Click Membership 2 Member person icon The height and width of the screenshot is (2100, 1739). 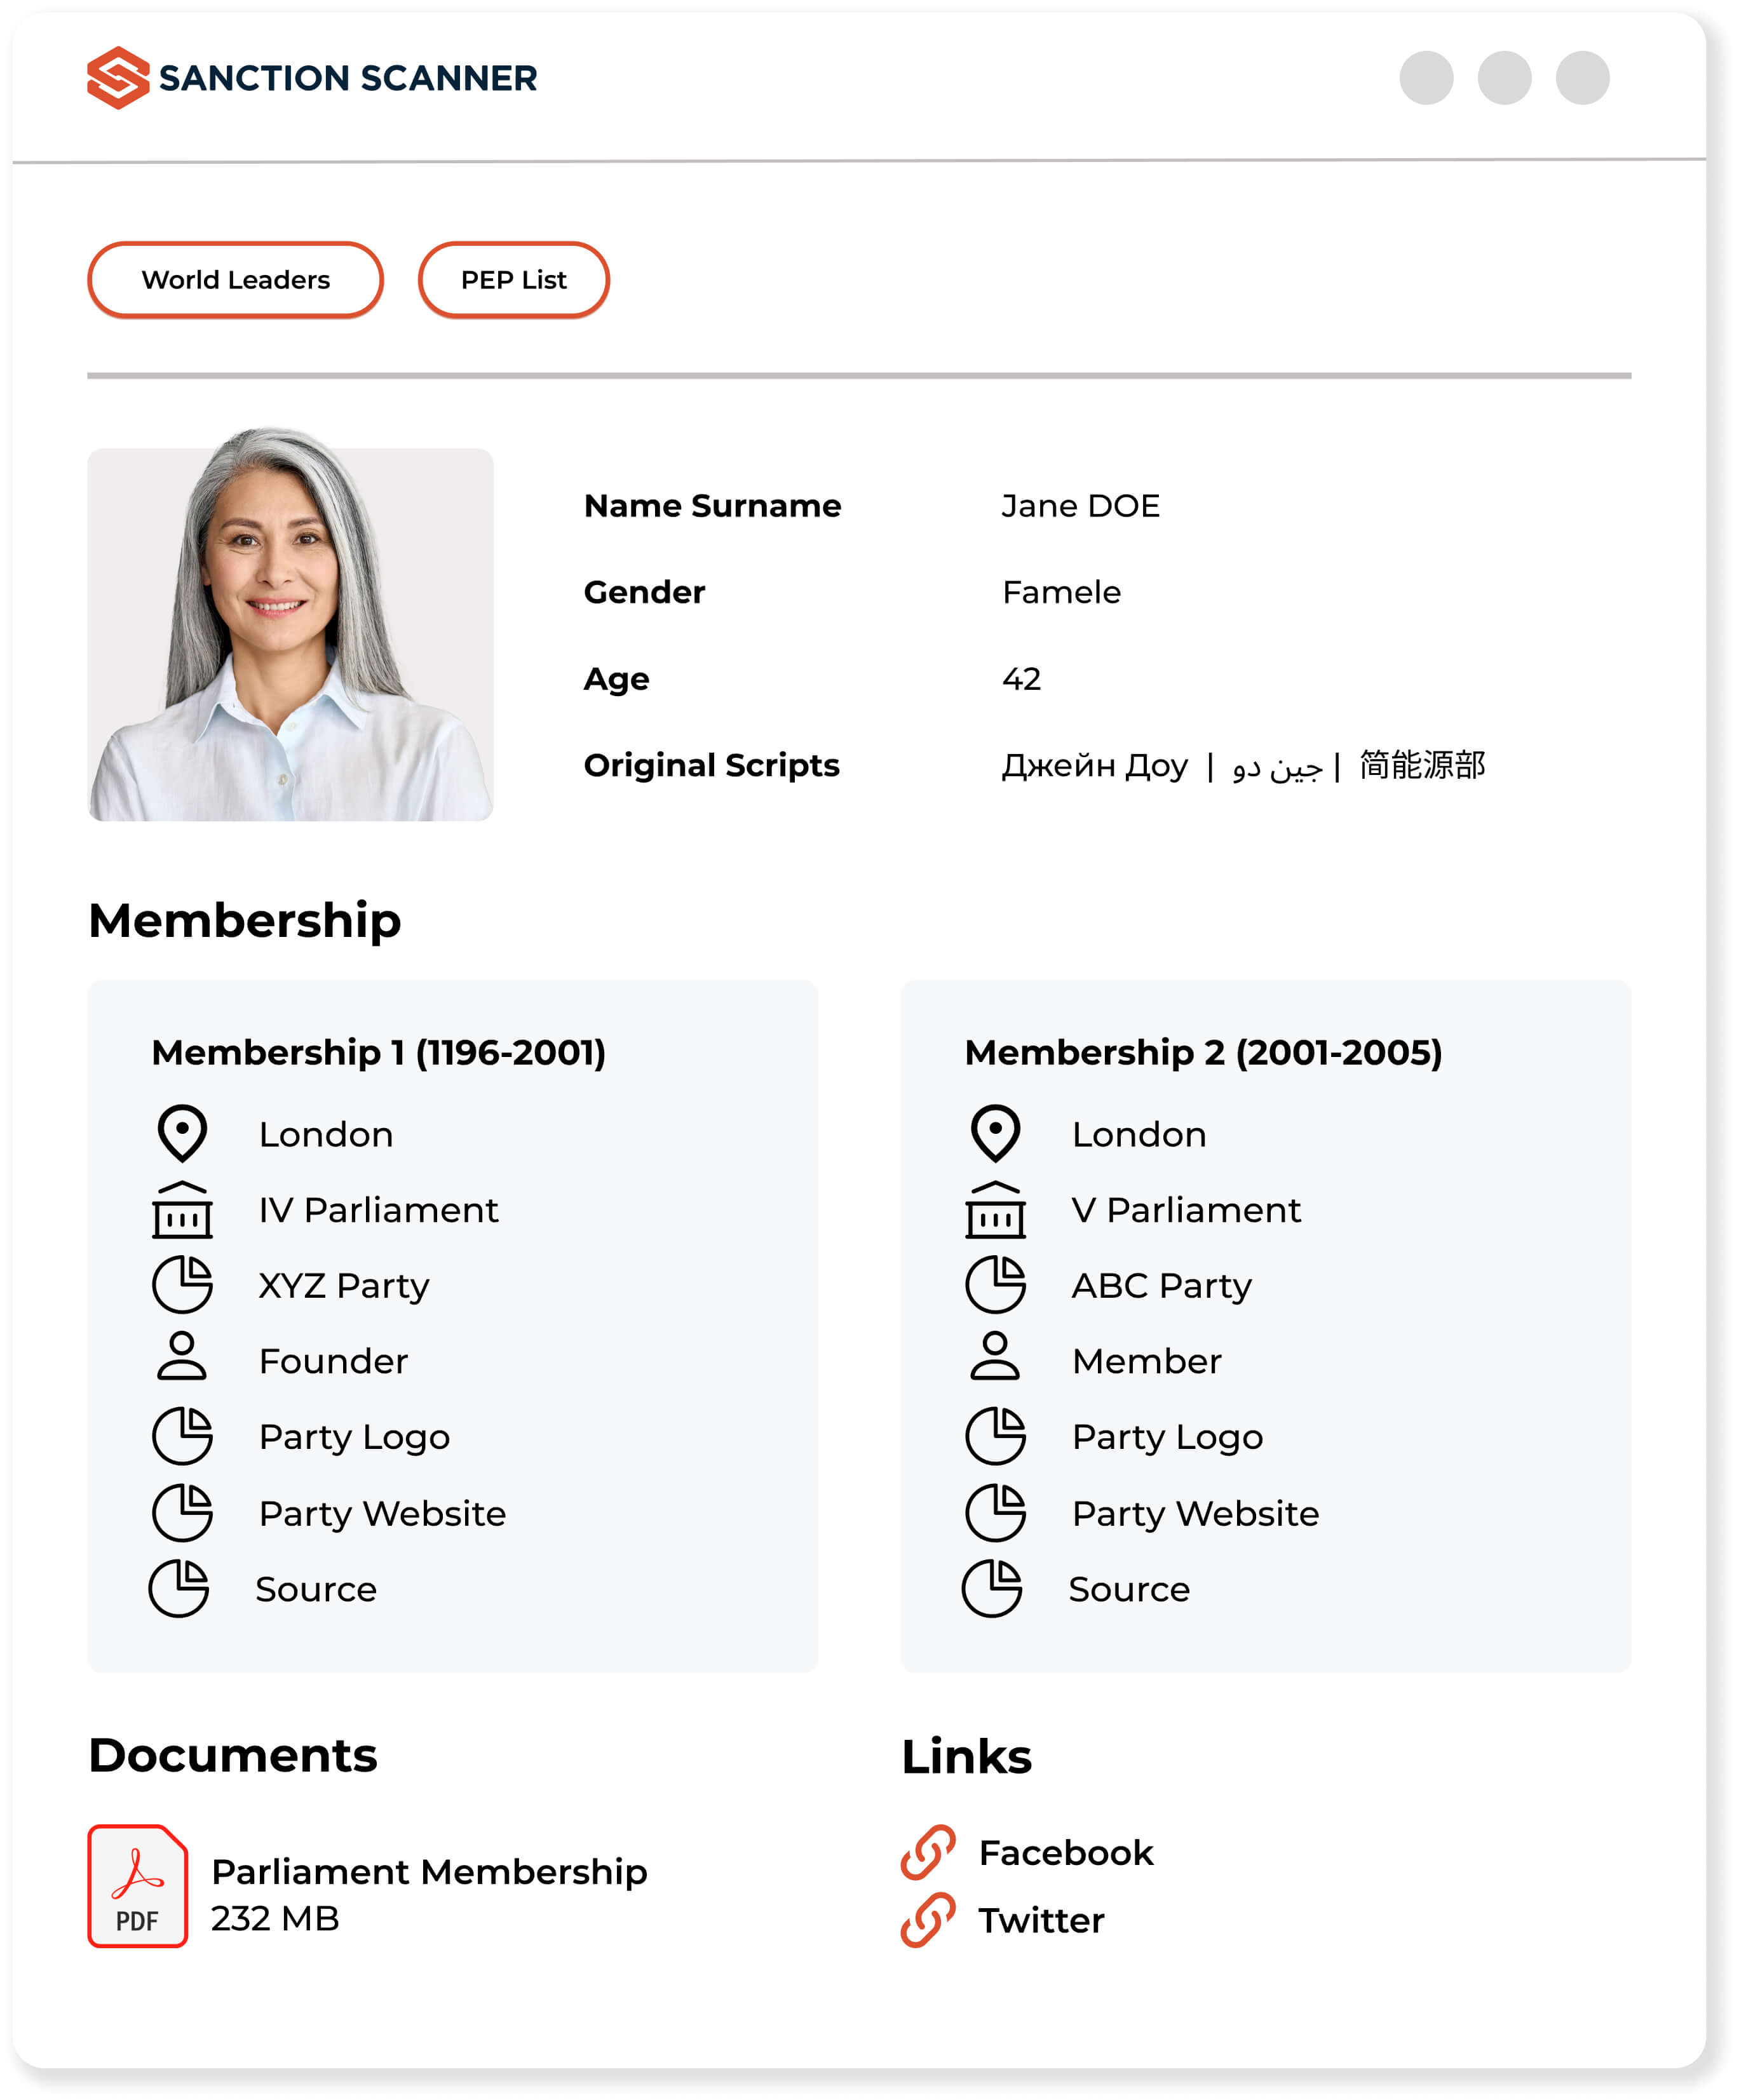(994, 1357)
